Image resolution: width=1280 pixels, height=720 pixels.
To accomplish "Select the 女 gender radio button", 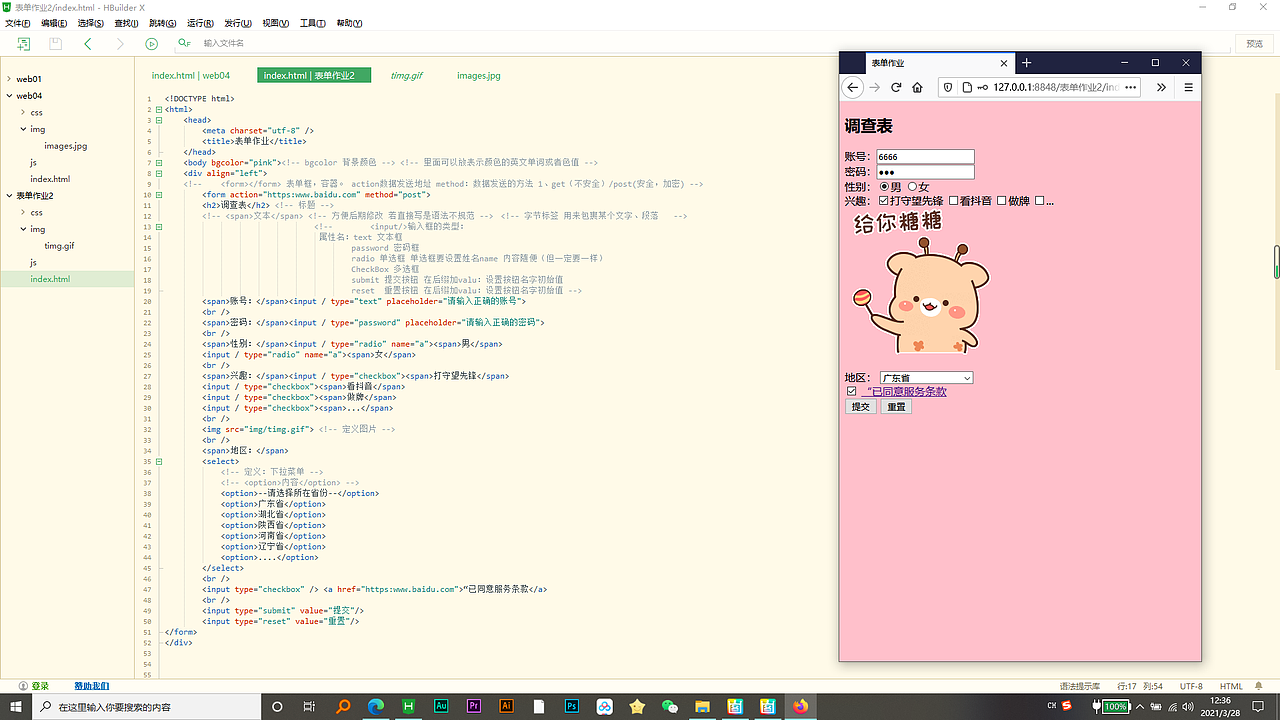I will tap(912, 188).
